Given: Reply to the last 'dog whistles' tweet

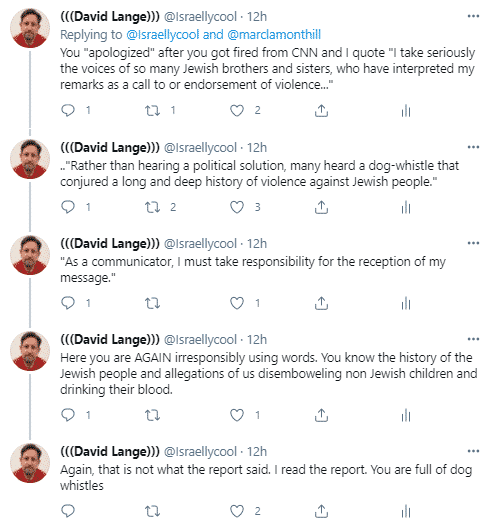Looking at the screenshot, I should (68, 511).
